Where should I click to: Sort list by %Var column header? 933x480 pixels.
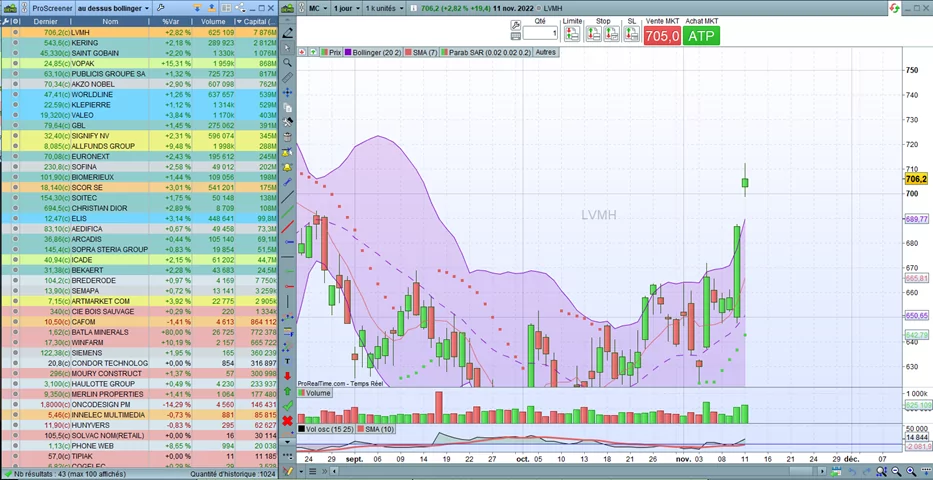(x=171, y=21)
